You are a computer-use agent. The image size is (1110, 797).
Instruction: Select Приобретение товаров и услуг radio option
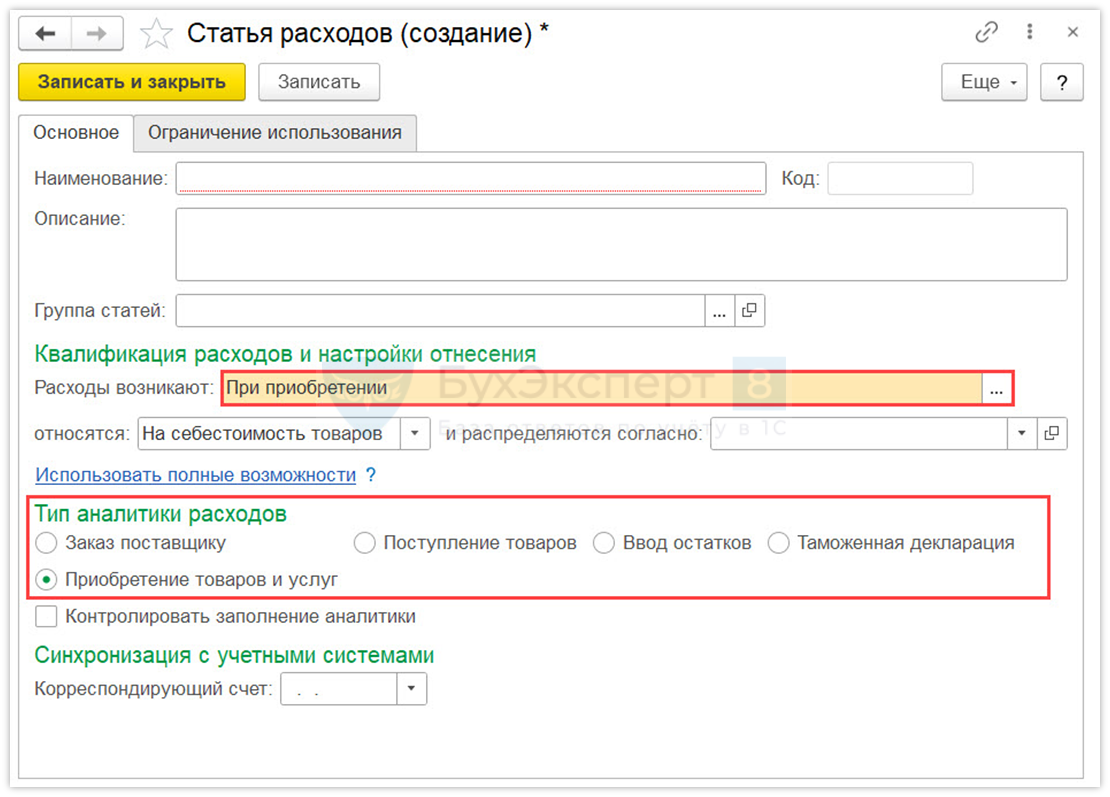(x=47, y=580)
